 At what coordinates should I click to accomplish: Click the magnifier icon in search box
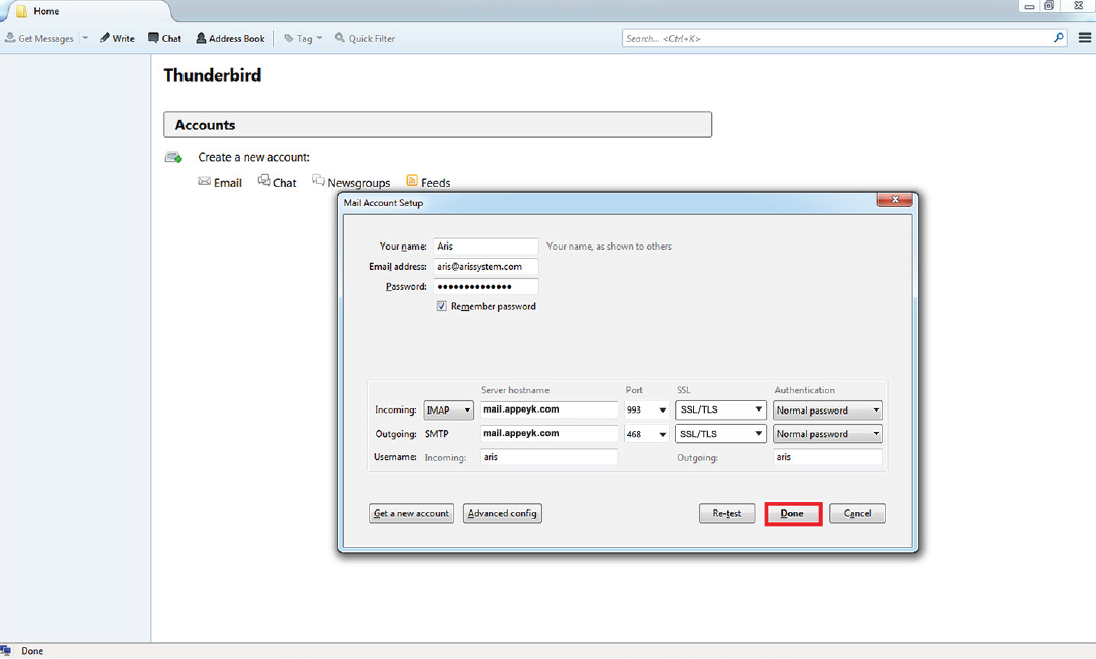[1058, 38]
